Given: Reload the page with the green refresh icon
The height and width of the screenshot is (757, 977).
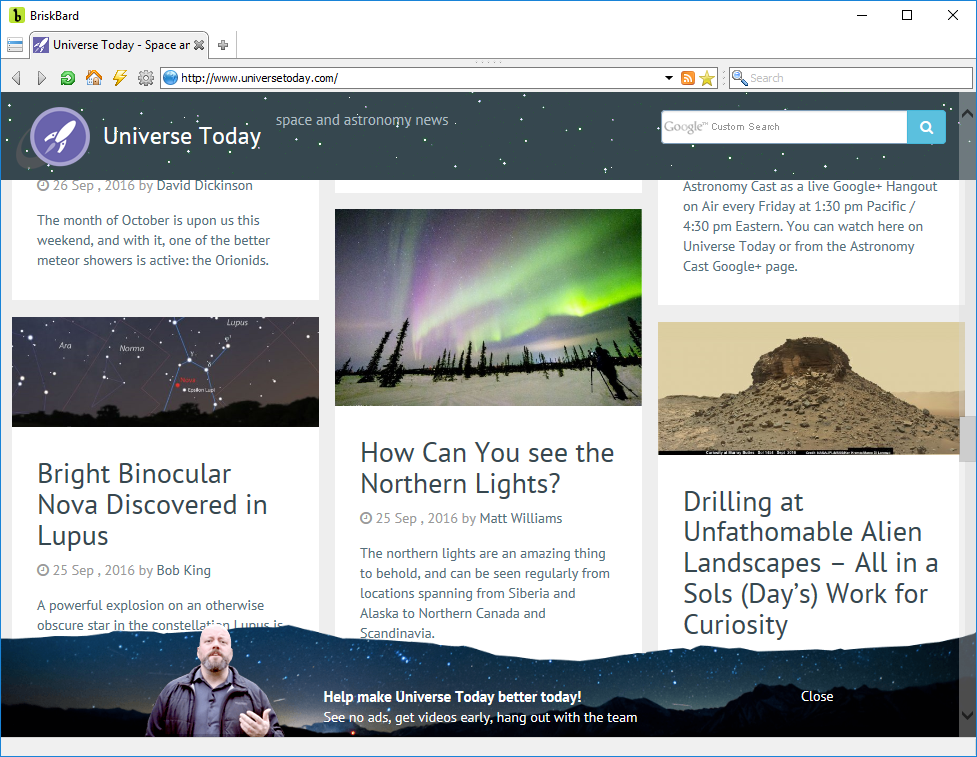Looking at the screenshot, I should pos(67,78).
